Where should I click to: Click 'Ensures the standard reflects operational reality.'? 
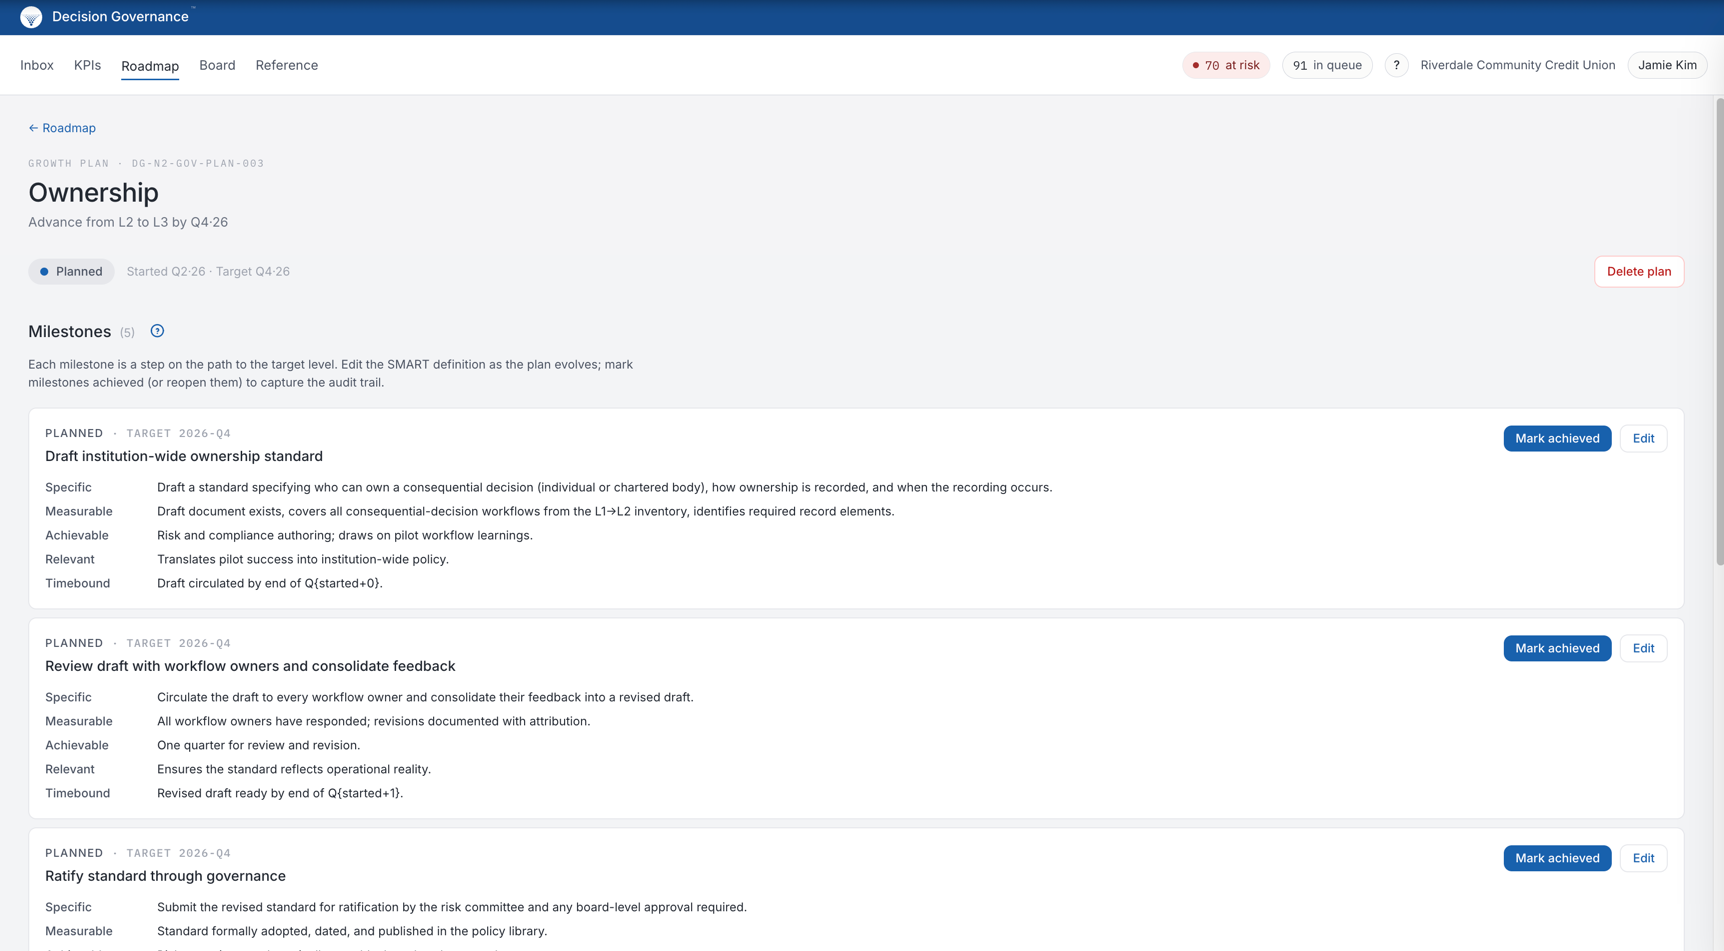click(294, 769)
